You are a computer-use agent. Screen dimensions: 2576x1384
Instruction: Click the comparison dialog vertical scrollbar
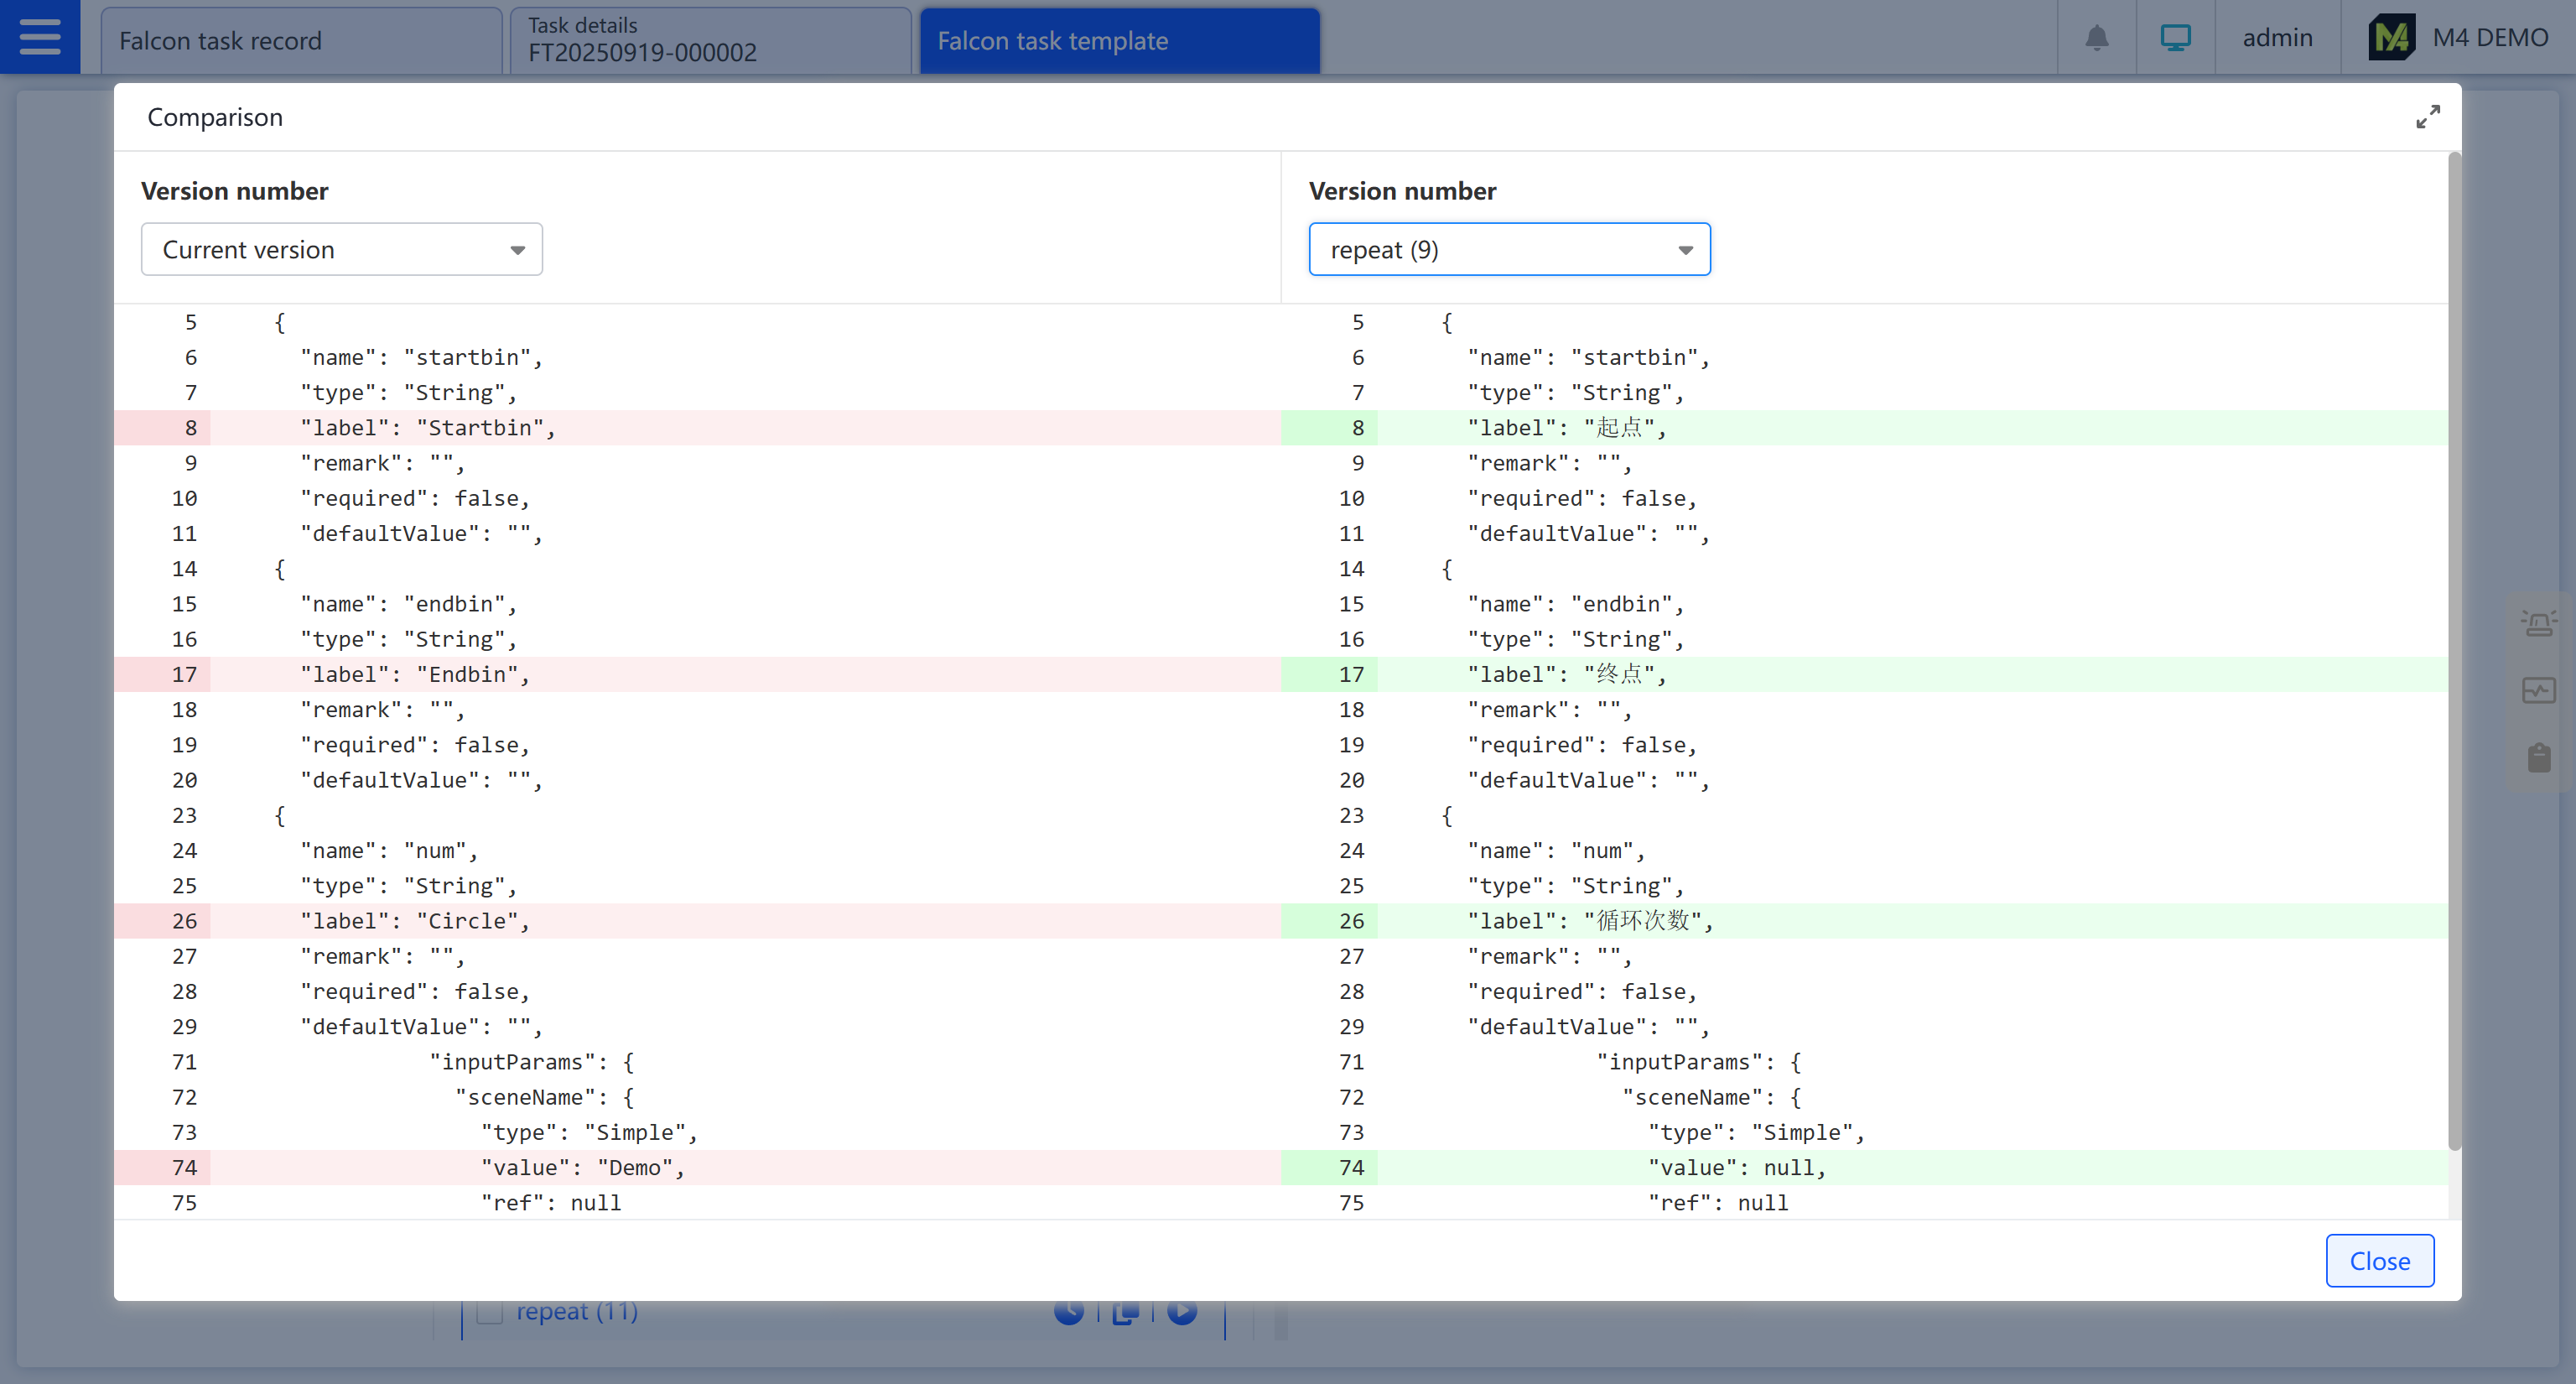[2454, 650]
